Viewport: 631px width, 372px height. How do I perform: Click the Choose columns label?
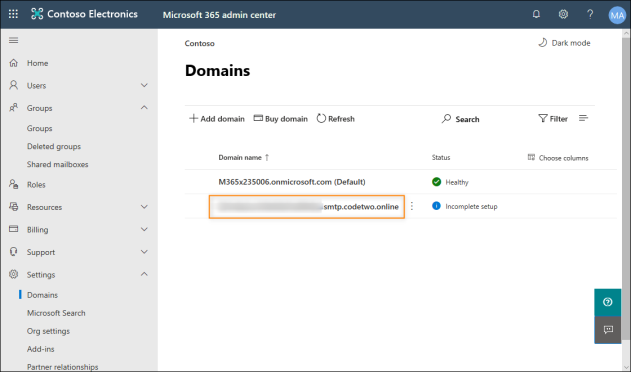point(563,158)
